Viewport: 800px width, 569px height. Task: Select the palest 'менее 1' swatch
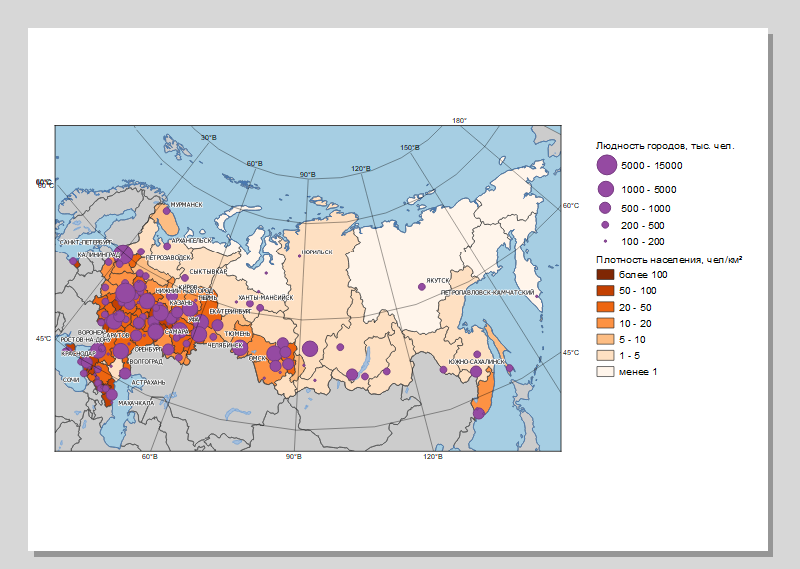click(x=605, y=371)
